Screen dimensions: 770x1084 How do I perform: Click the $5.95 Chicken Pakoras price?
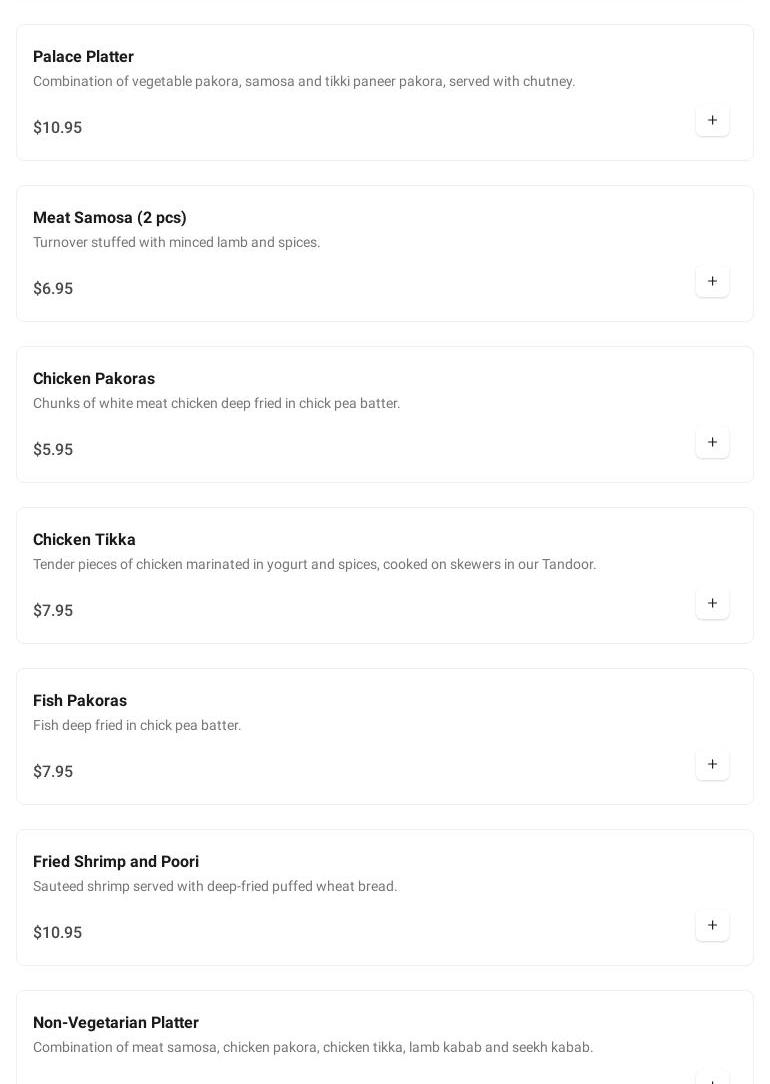[x=53, y=450]
